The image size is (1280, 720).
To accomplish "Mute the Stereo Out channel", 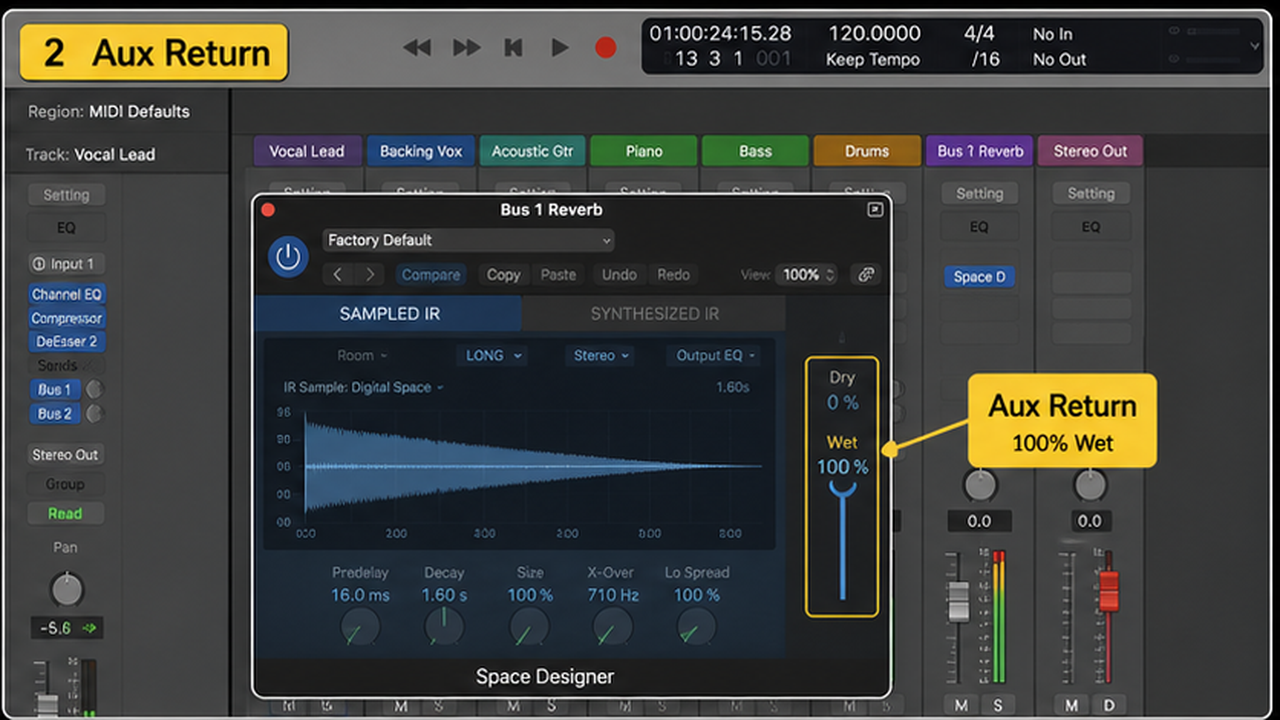I will 1072,705.
